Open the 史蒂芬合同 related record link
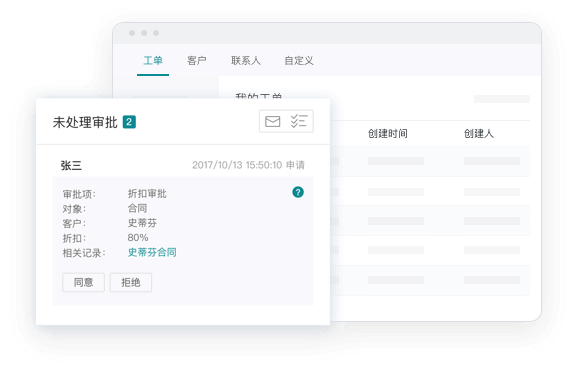The width and height of the screenshot is (572, 373). 152,252
